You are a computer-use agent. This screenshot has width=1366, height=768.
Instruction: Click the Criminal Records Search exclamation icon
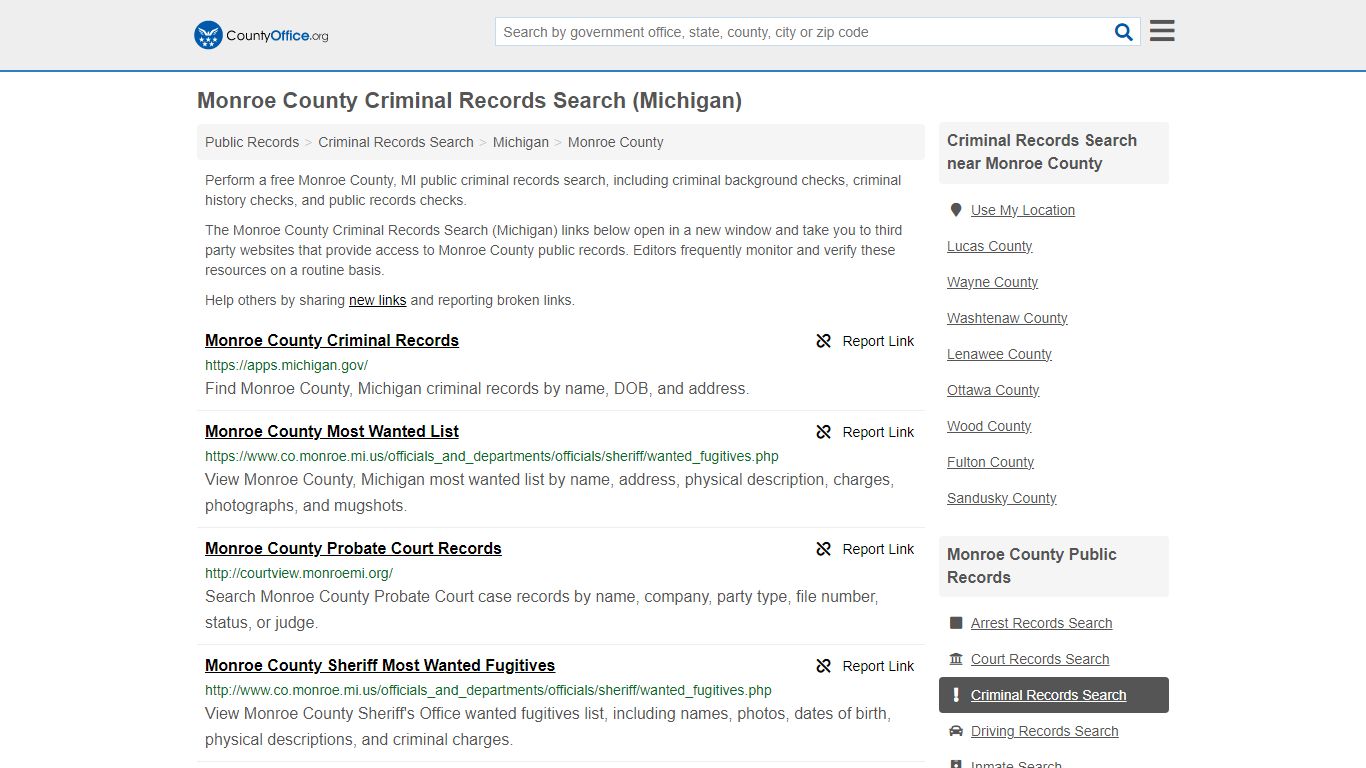(956, 695)
